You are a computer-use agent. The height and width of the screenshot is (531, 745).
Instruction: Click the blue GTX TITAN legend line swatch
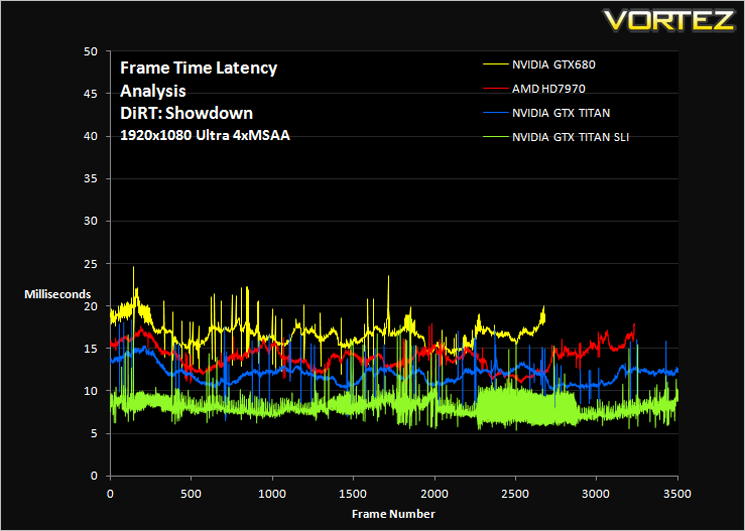click(x=496, y=113)
